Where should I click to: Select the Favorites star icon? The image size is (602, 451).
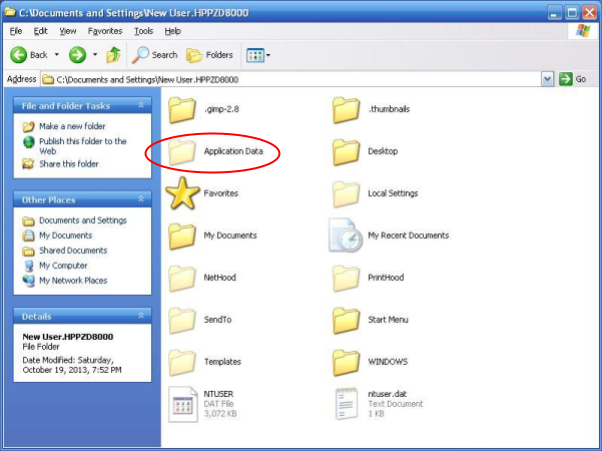point(182,193)
